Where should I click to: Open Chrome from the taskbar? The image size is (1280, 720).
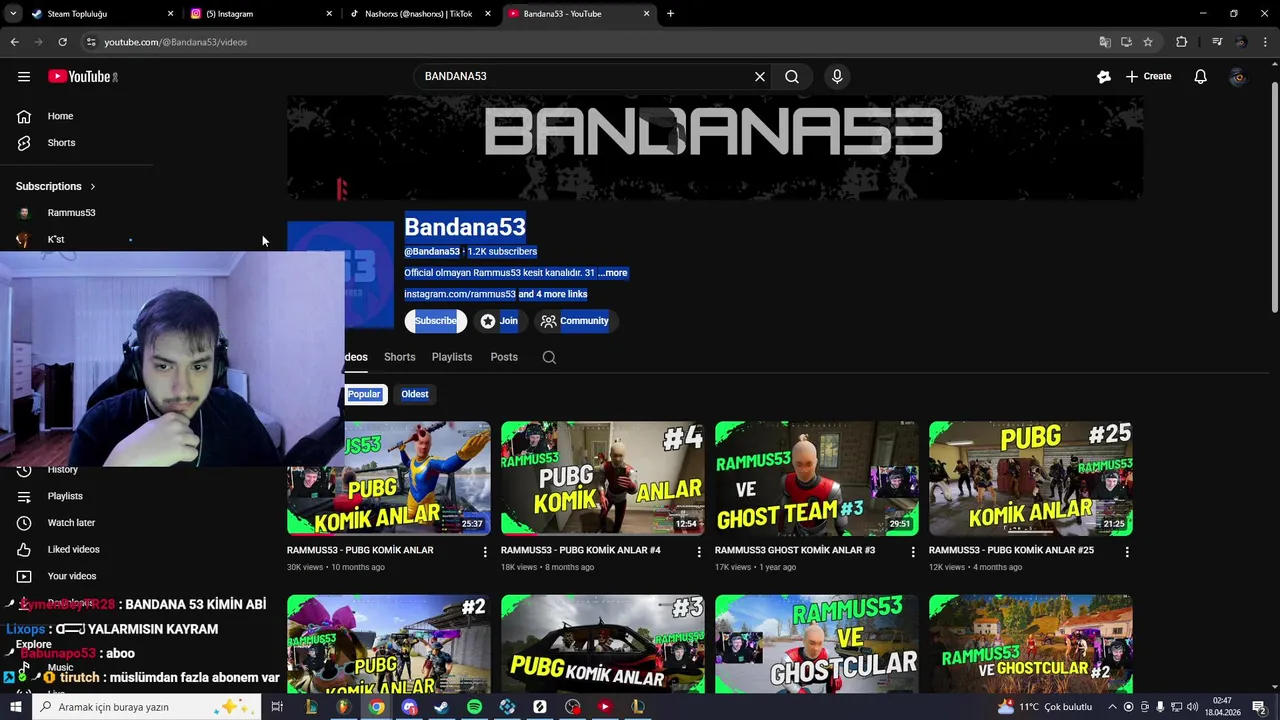376,707
